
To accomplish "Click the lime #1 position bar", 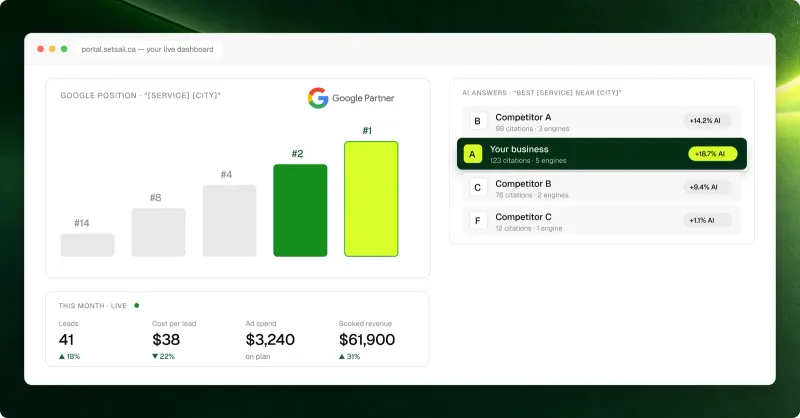I will click(371, 199).
